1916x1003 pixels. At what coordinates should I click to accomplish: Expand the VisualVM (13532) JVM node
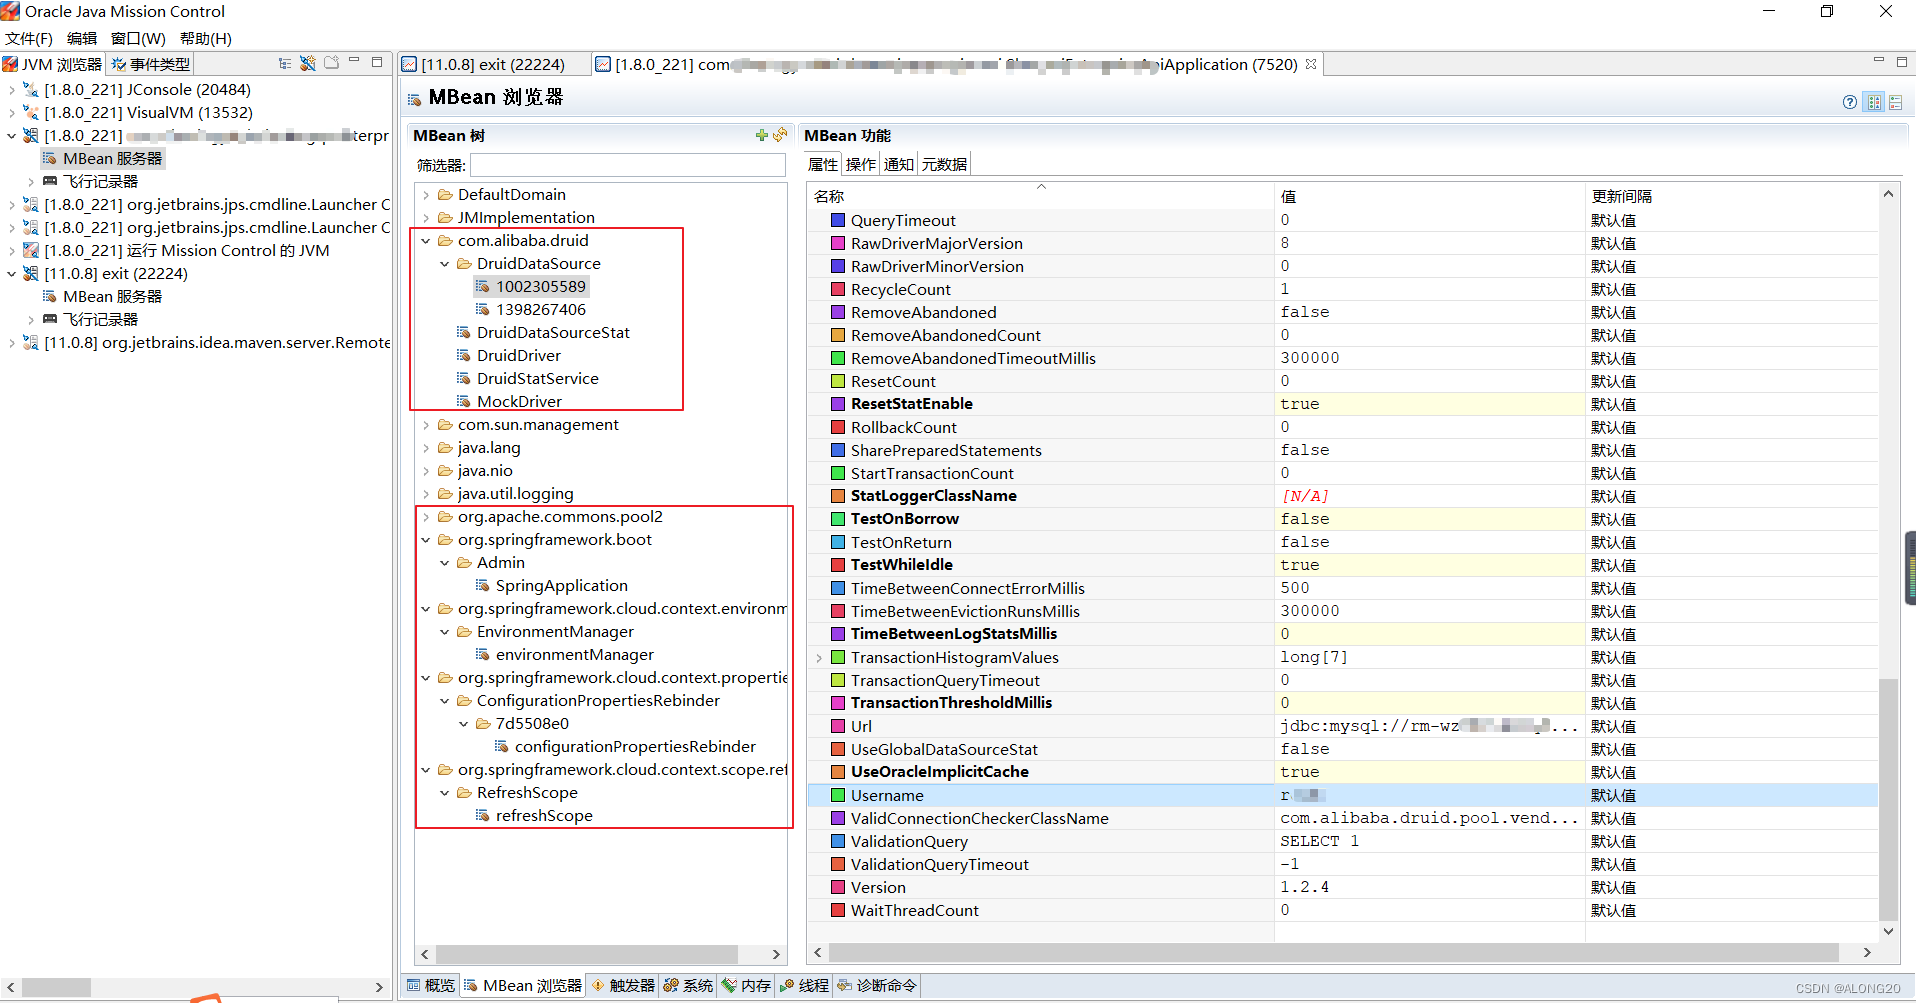point(11,113)
